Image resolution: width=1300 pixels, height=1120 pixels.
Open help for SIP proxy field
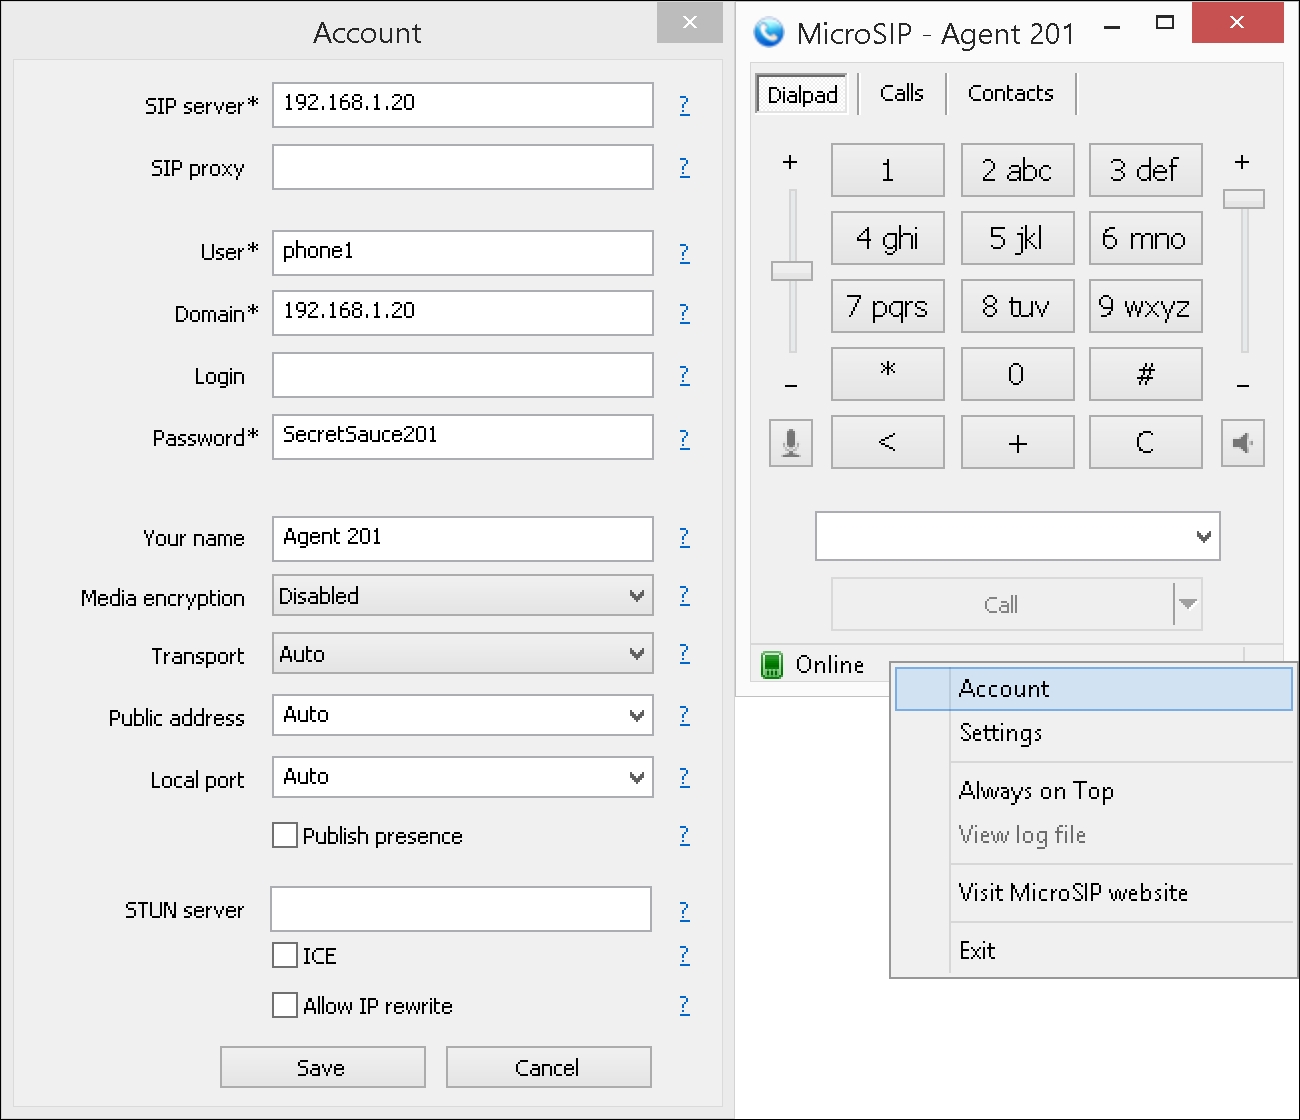pos(684,167)
